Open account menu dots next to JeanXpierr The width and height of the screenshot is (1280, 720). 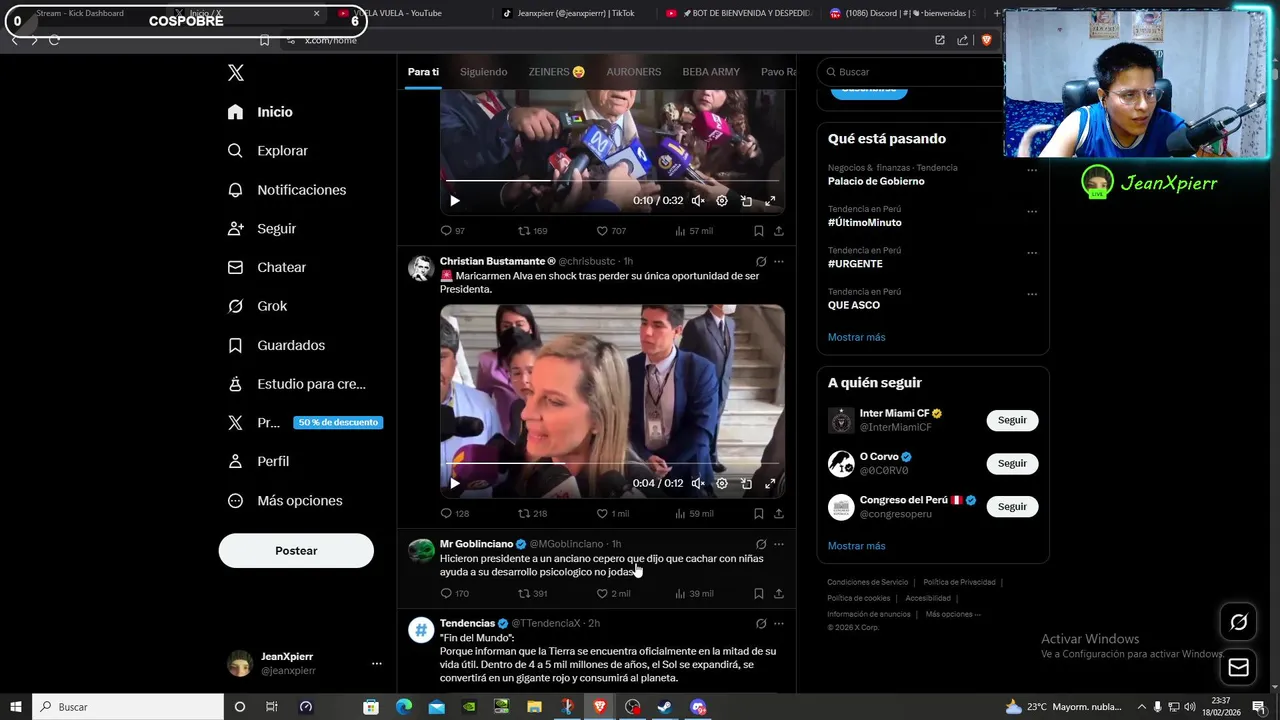(x=377, y=663)
